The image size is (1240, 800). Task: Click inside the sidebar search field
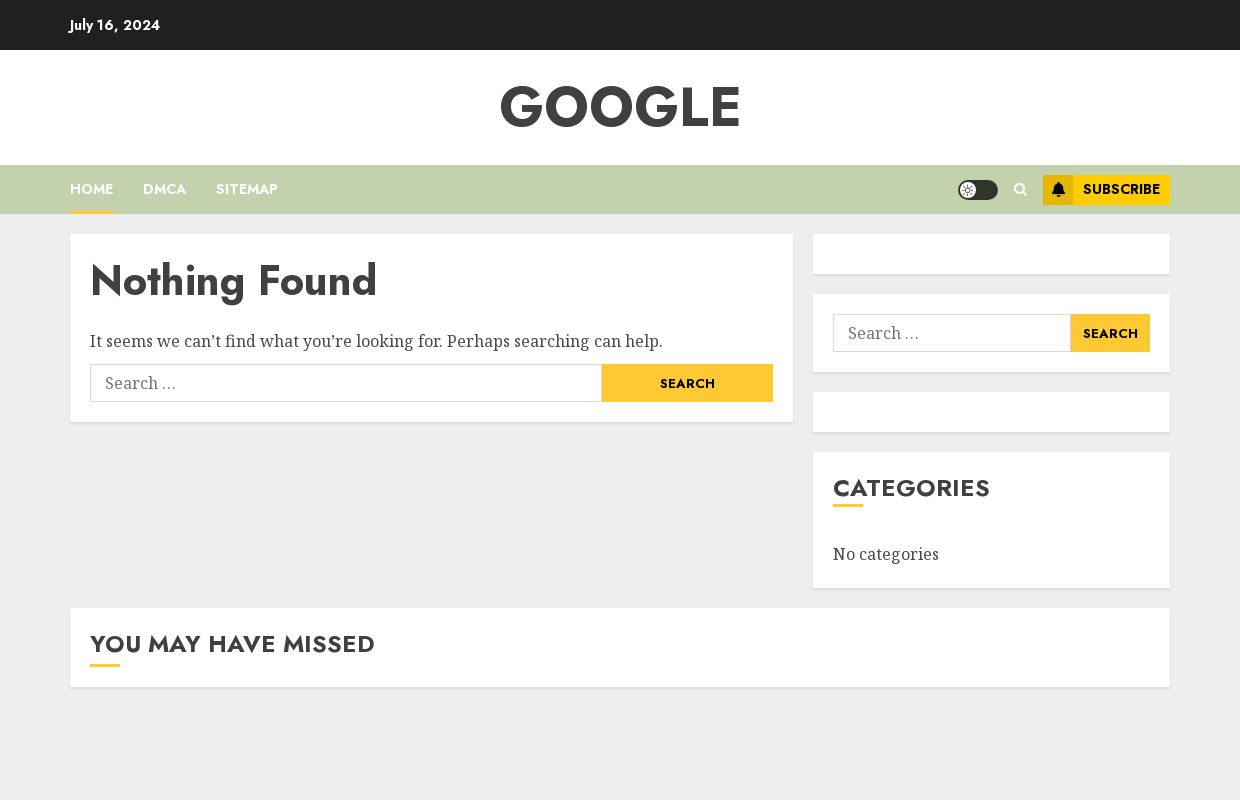pos(950,333)
